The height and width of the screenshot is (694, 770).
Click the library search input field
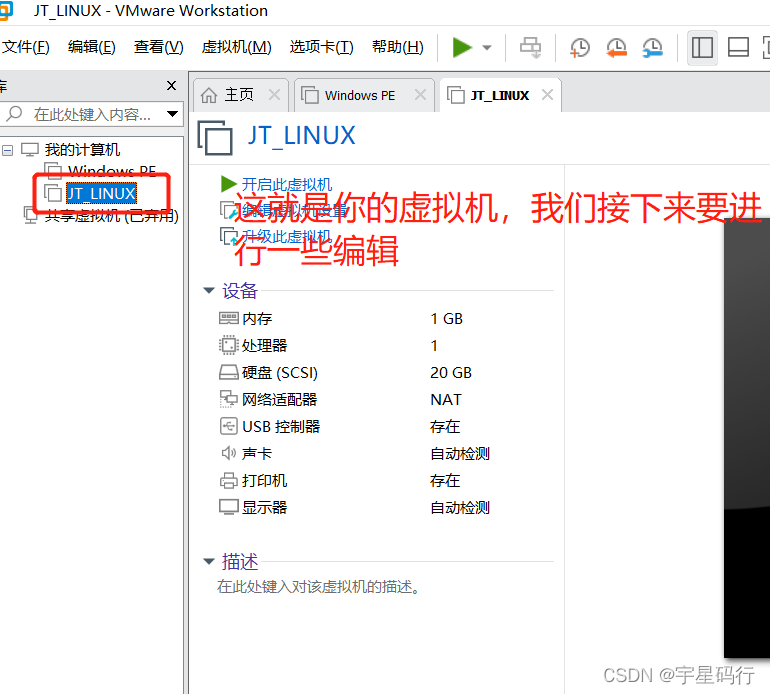coord(92,114)
